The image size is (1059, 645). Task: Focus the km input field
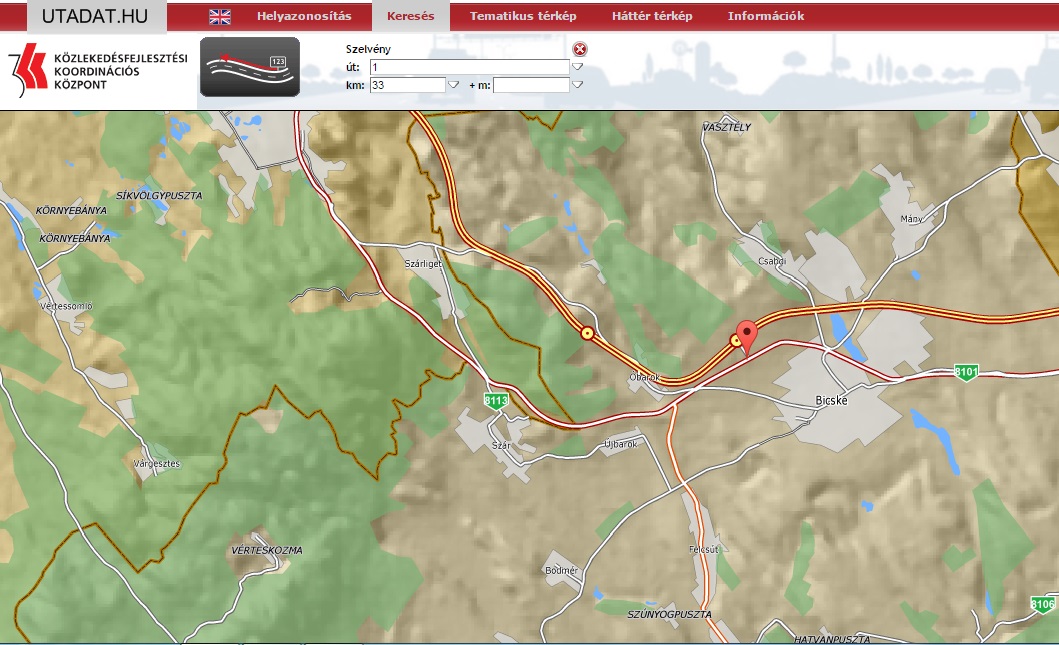tap(406, 85)
